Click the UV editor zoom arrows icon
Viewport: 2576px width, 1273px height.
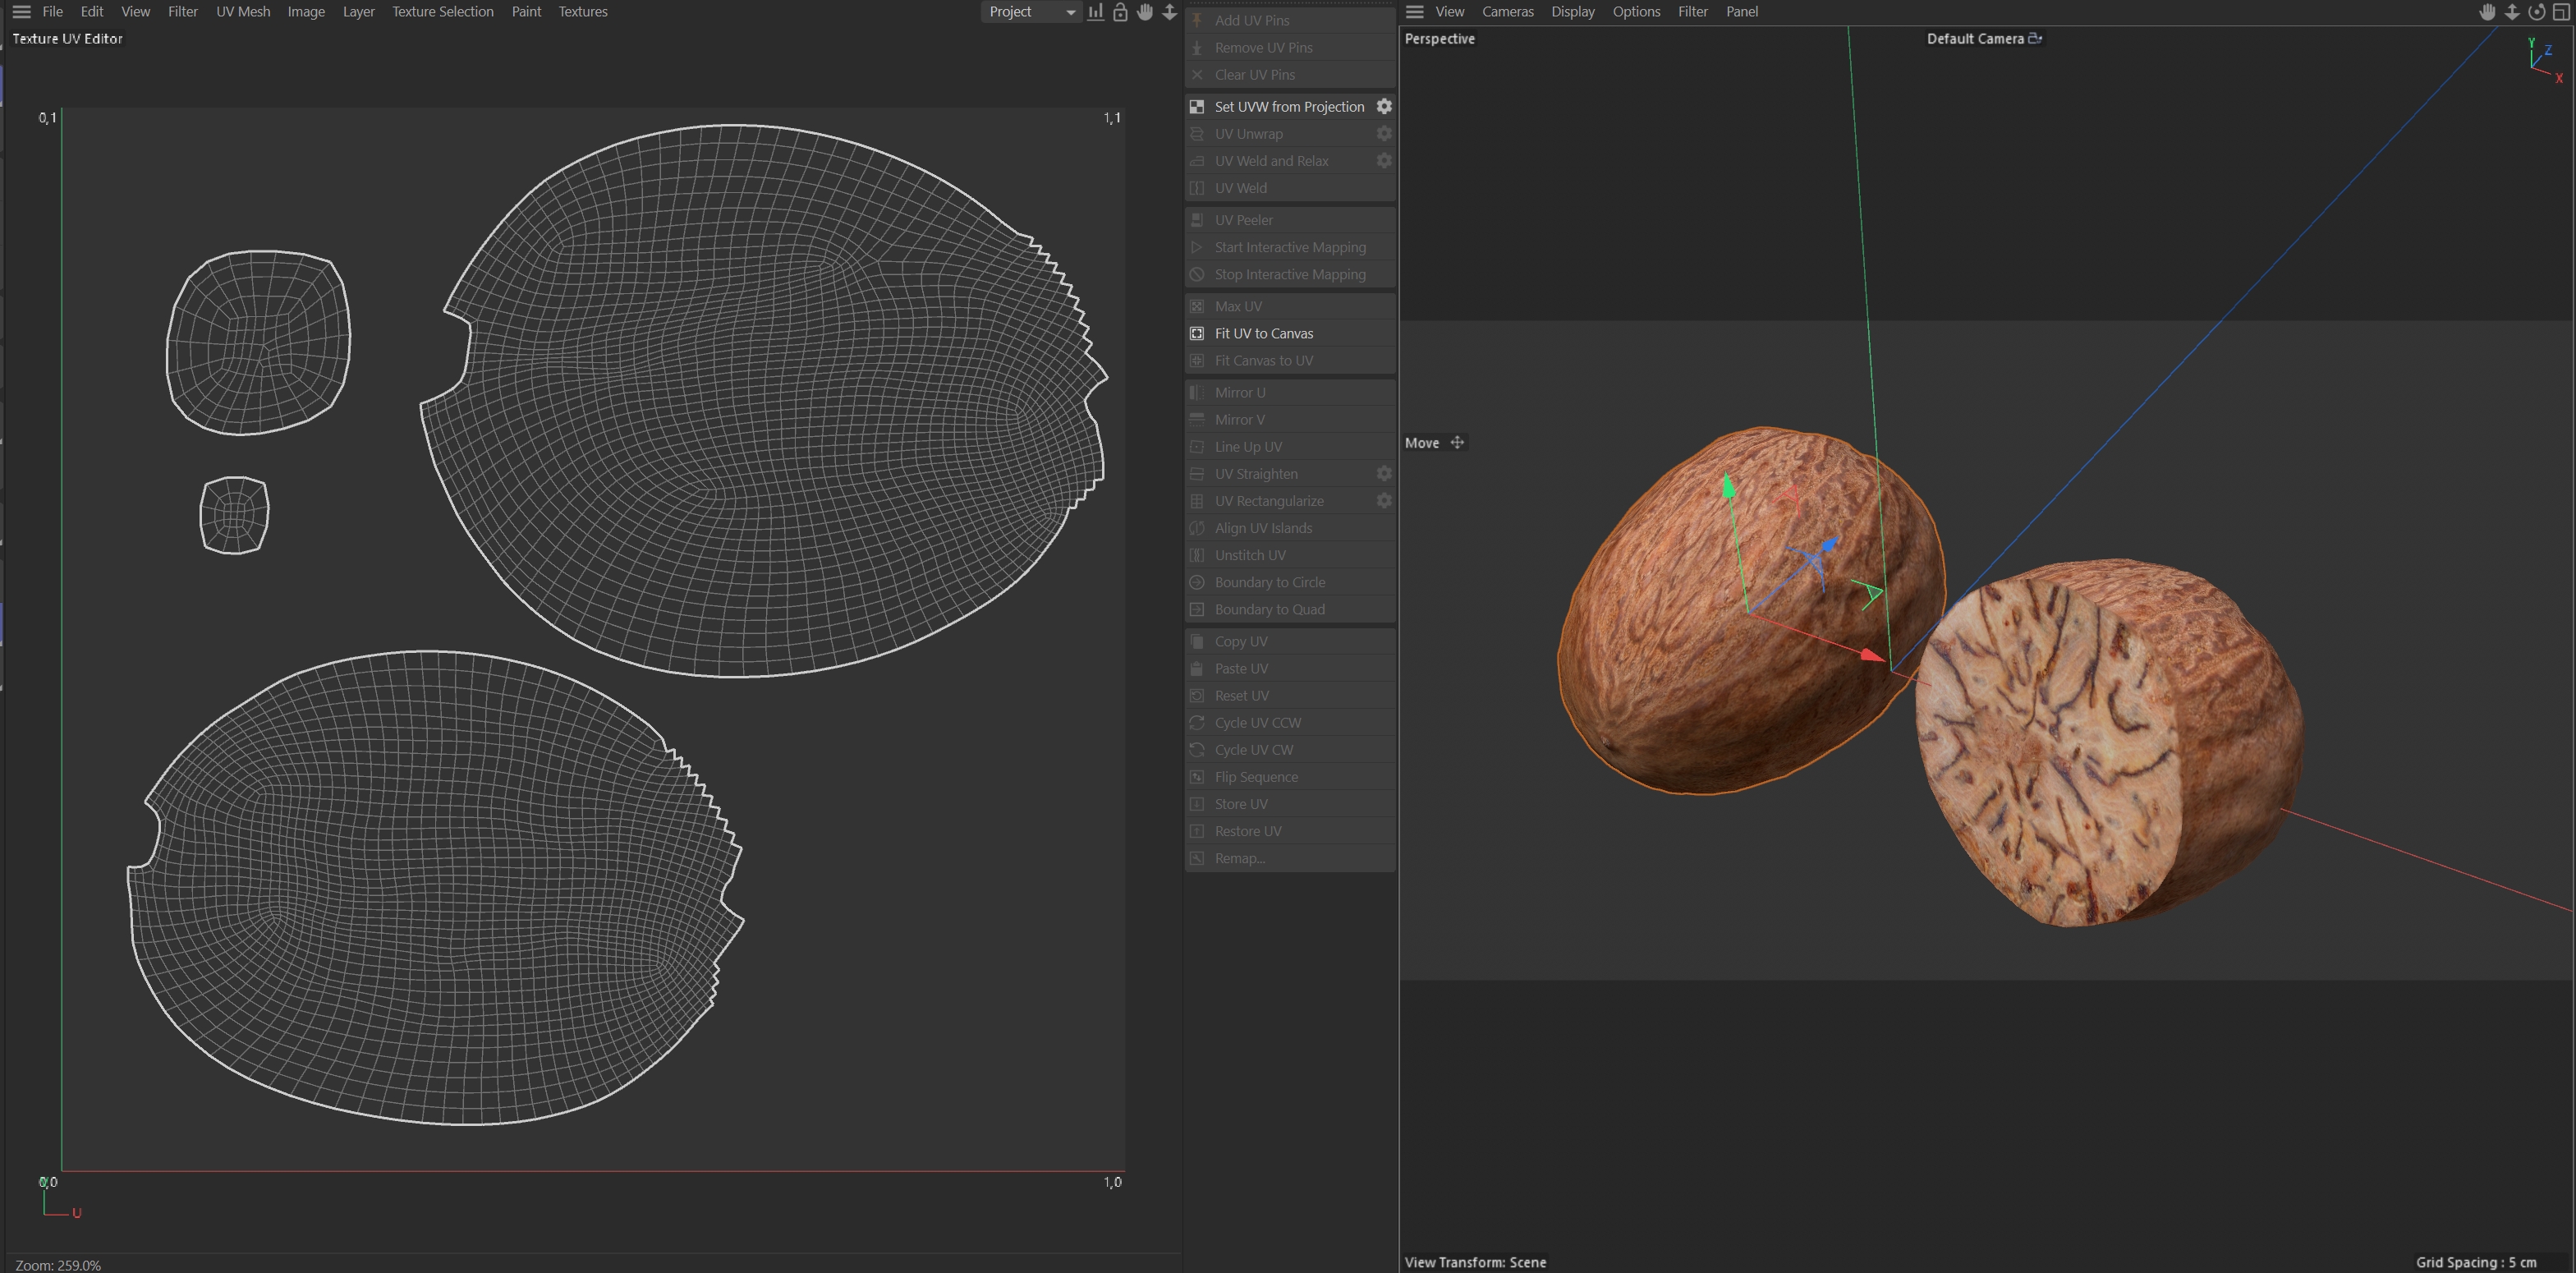(x=1169, y=12)
